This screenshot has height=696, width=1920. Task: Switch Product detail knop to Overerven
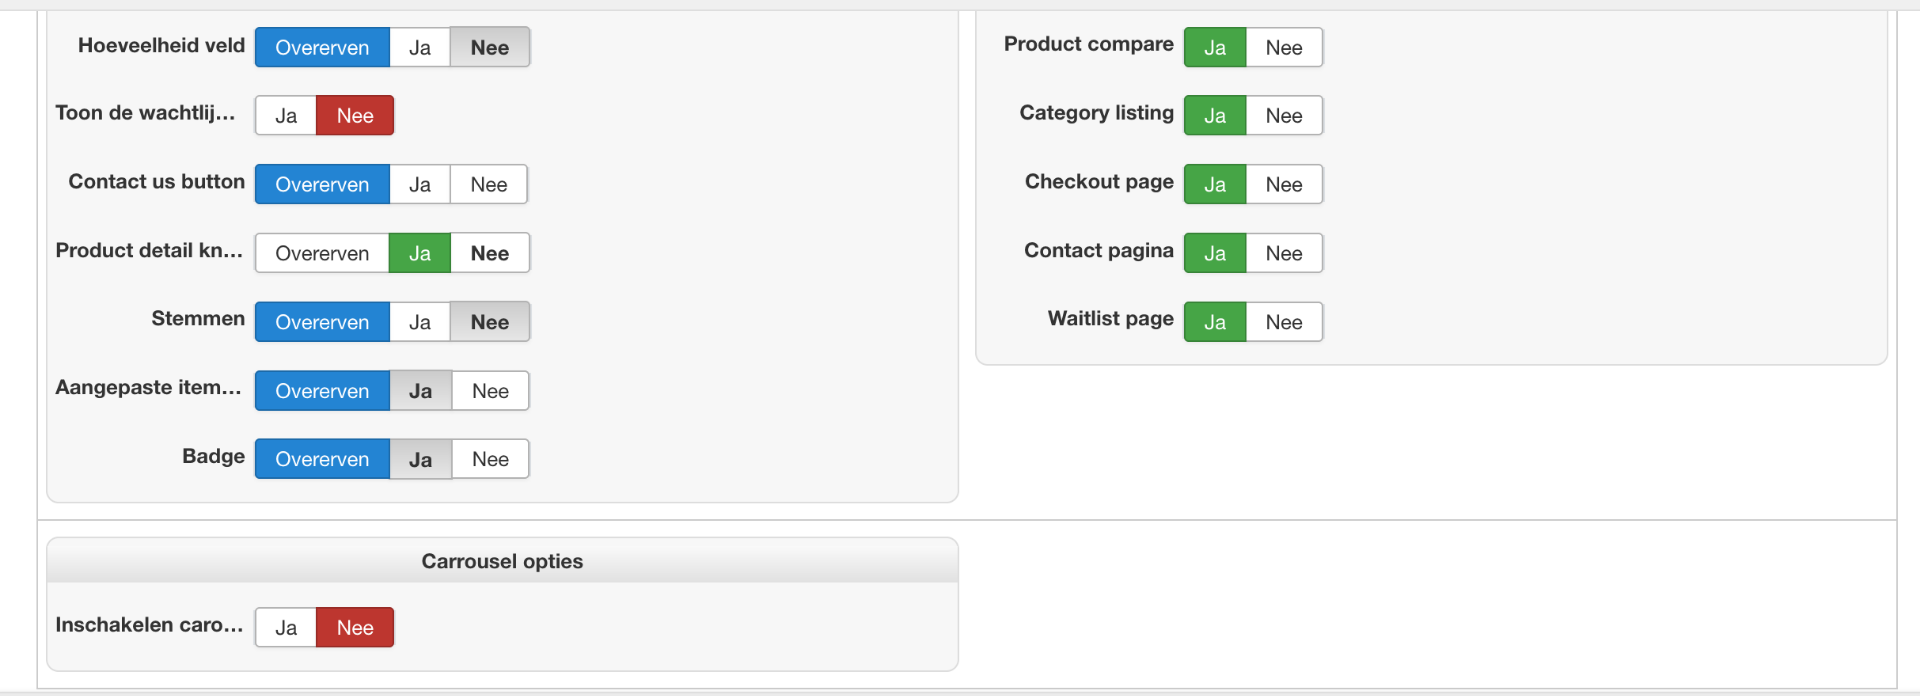coord(322,254)
